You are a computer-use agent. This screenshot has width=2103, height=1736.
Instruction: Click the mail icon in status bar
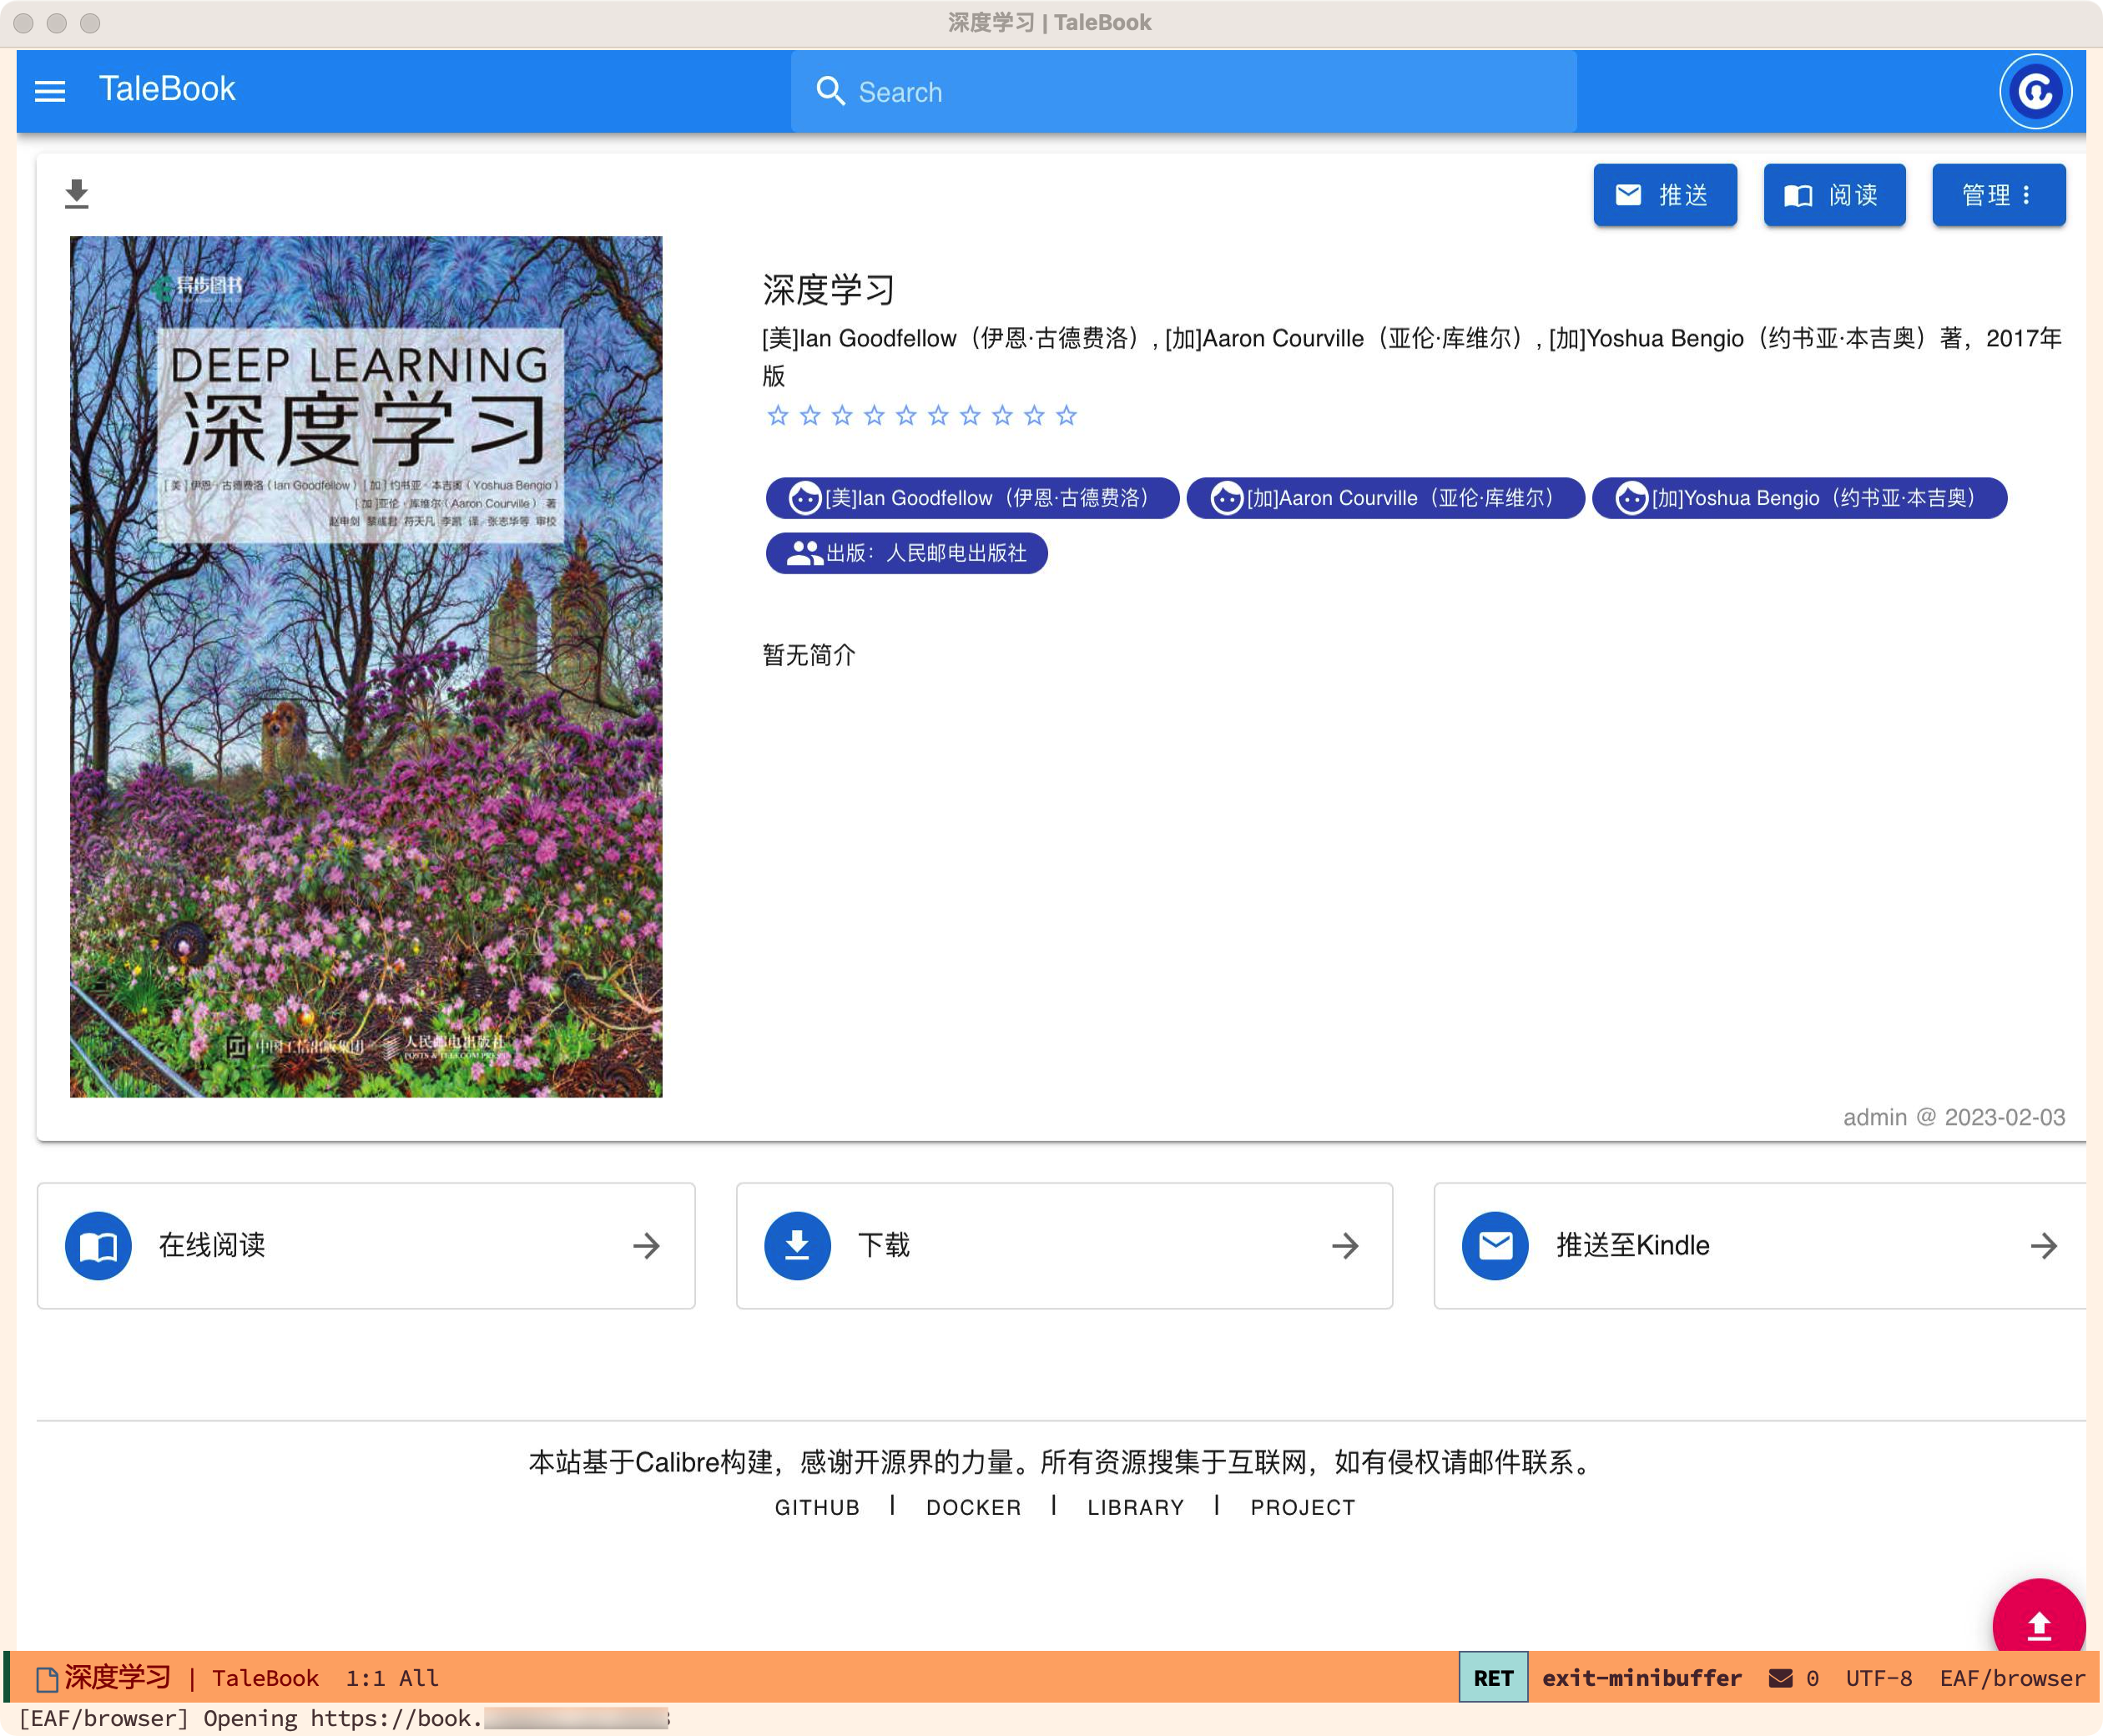1780,1678
